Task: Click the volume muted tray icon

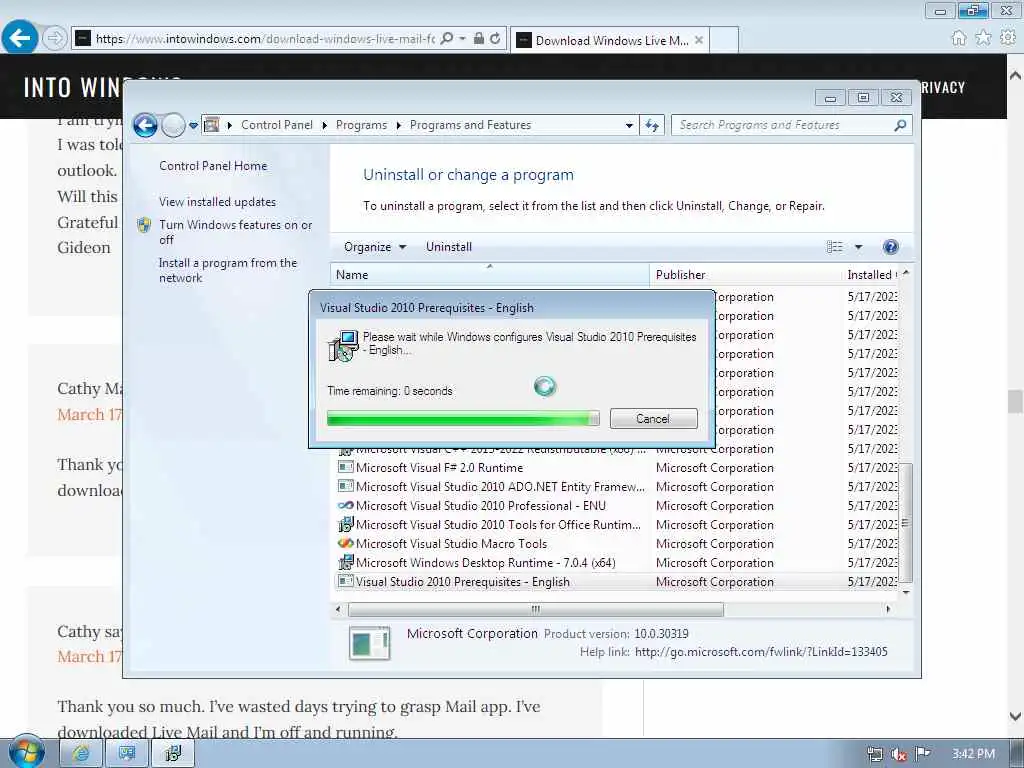Action: [899, 754]
